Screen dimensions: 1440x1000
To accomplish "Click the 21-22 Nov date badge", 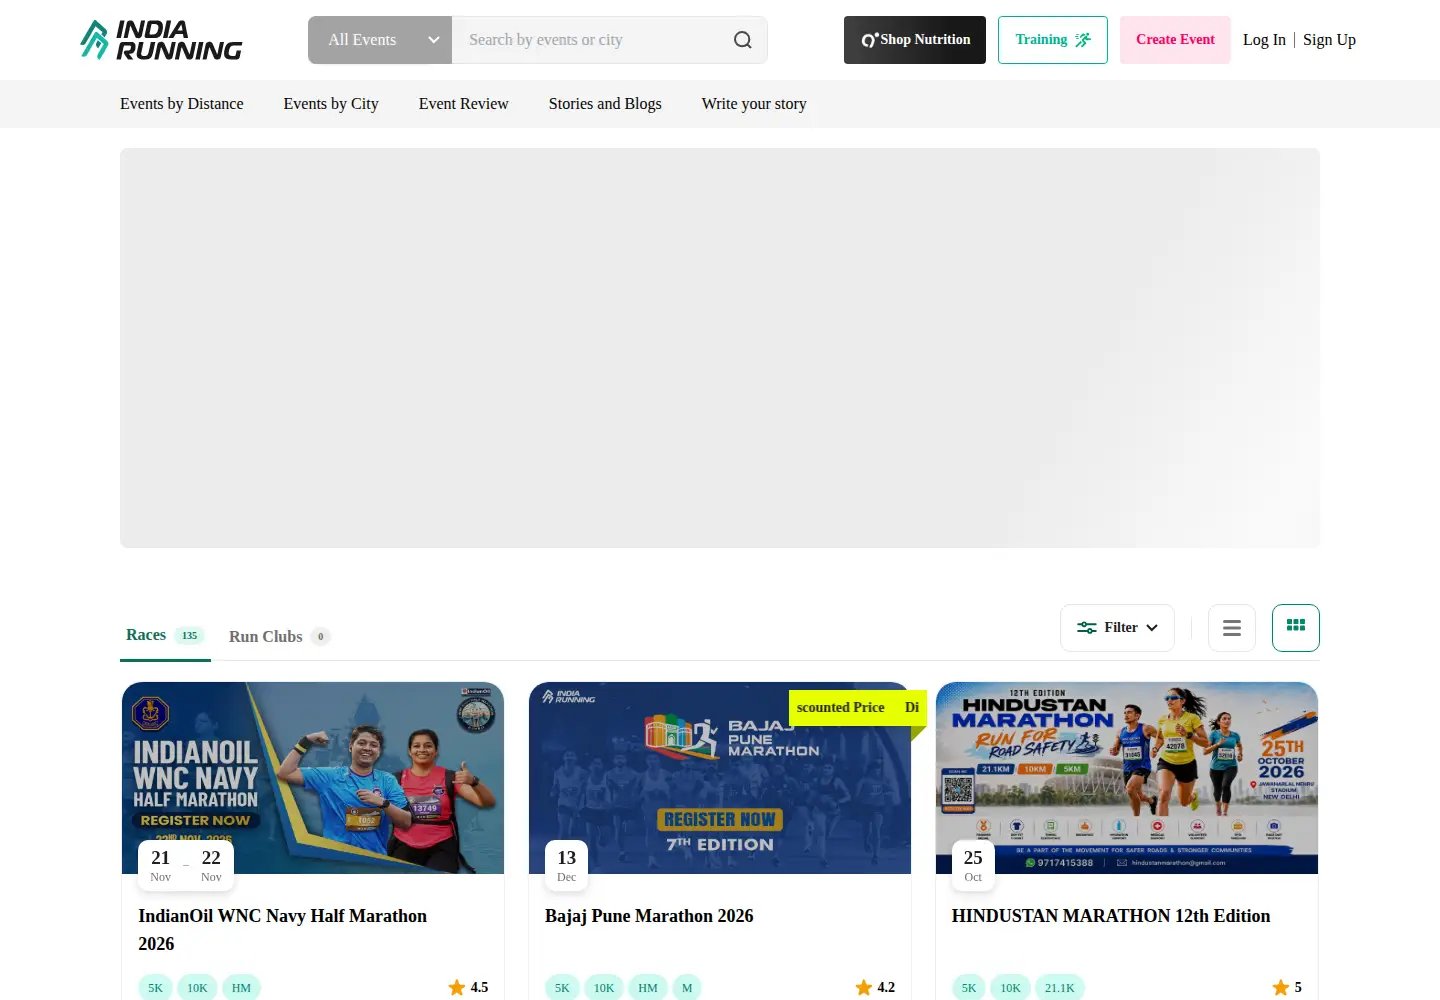I will click(186, 865).
